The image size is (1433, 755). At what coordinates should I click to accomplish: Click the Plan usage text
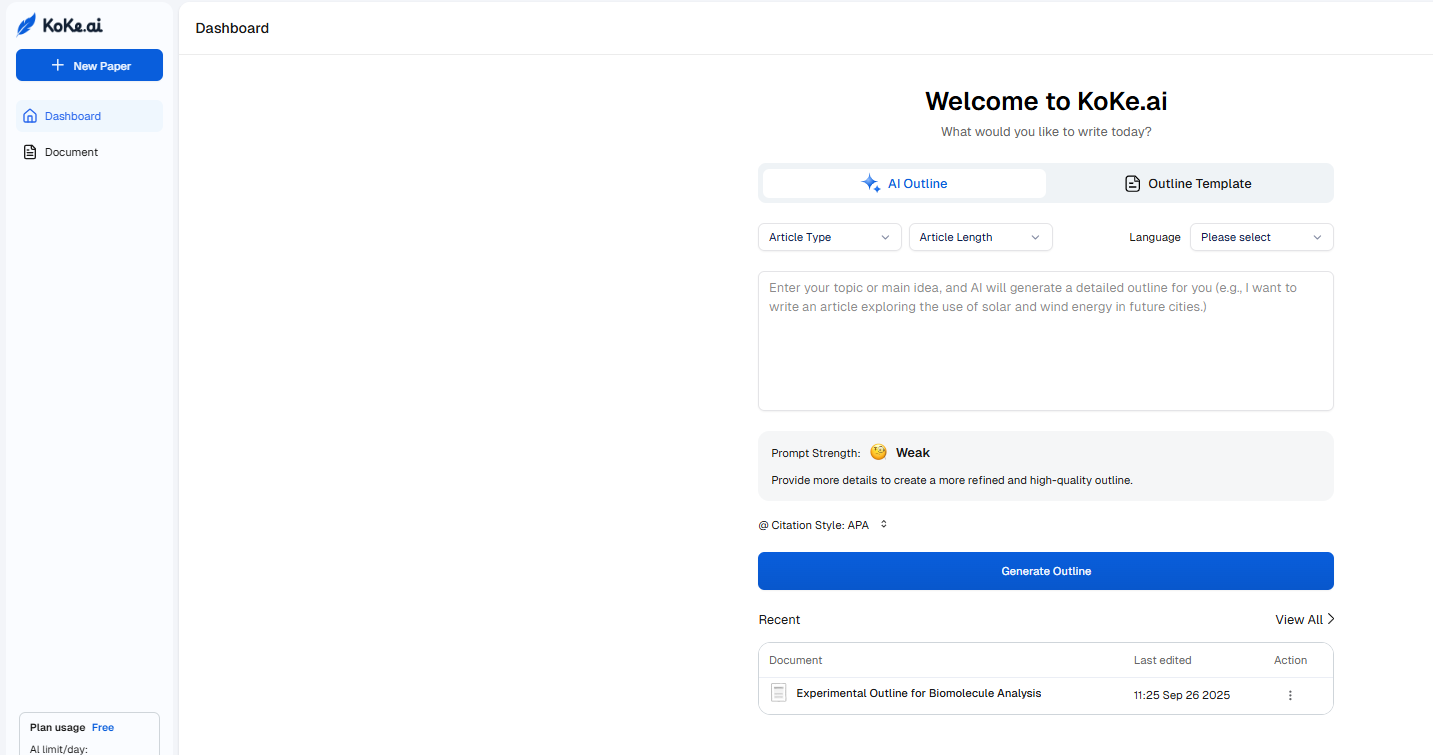tap(57, 728)
